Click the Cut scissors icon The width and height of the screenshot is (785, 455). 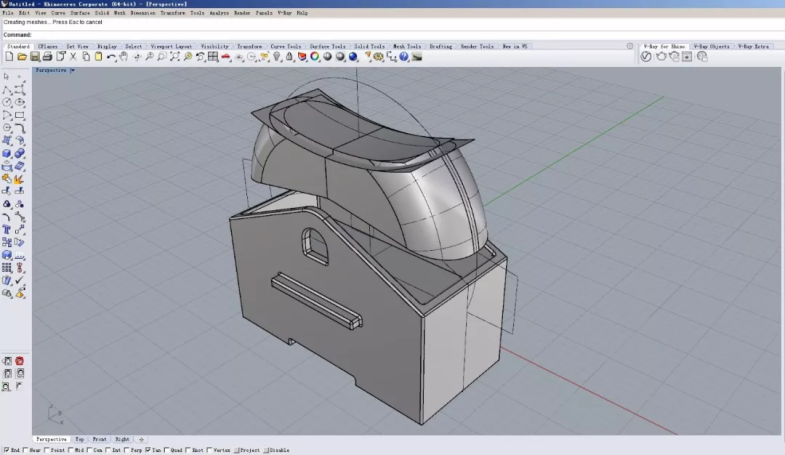tap(73, 57)
